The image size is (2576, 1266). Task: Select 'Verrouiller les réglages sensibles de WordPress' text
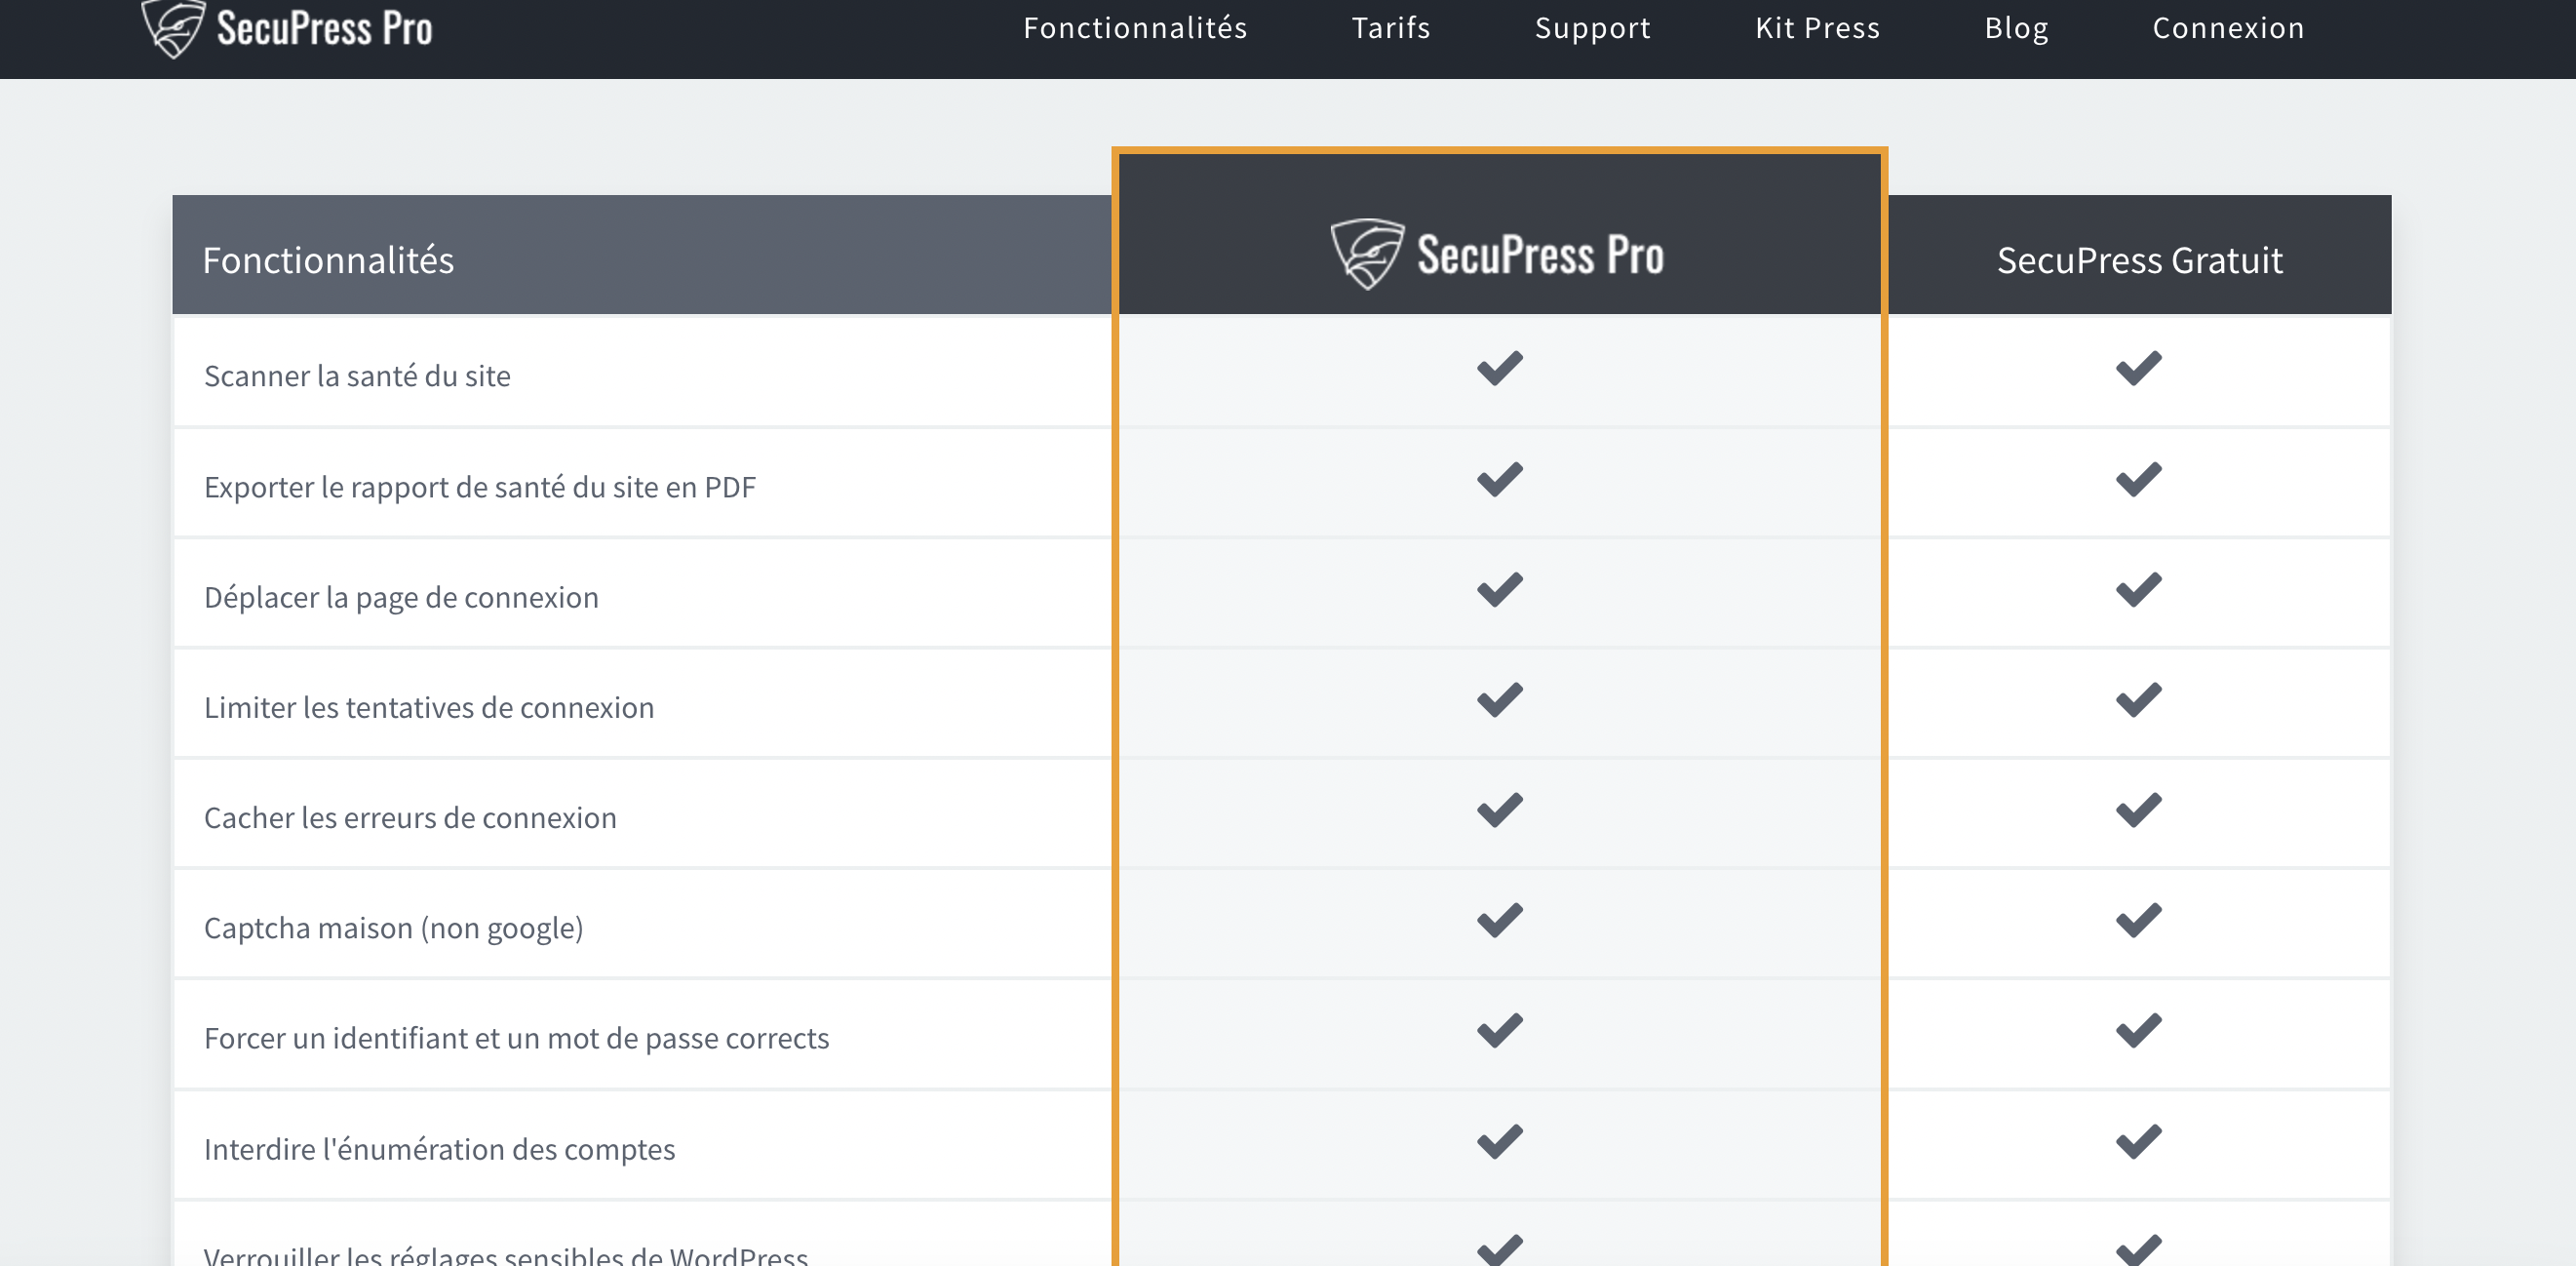(506, 1255)
